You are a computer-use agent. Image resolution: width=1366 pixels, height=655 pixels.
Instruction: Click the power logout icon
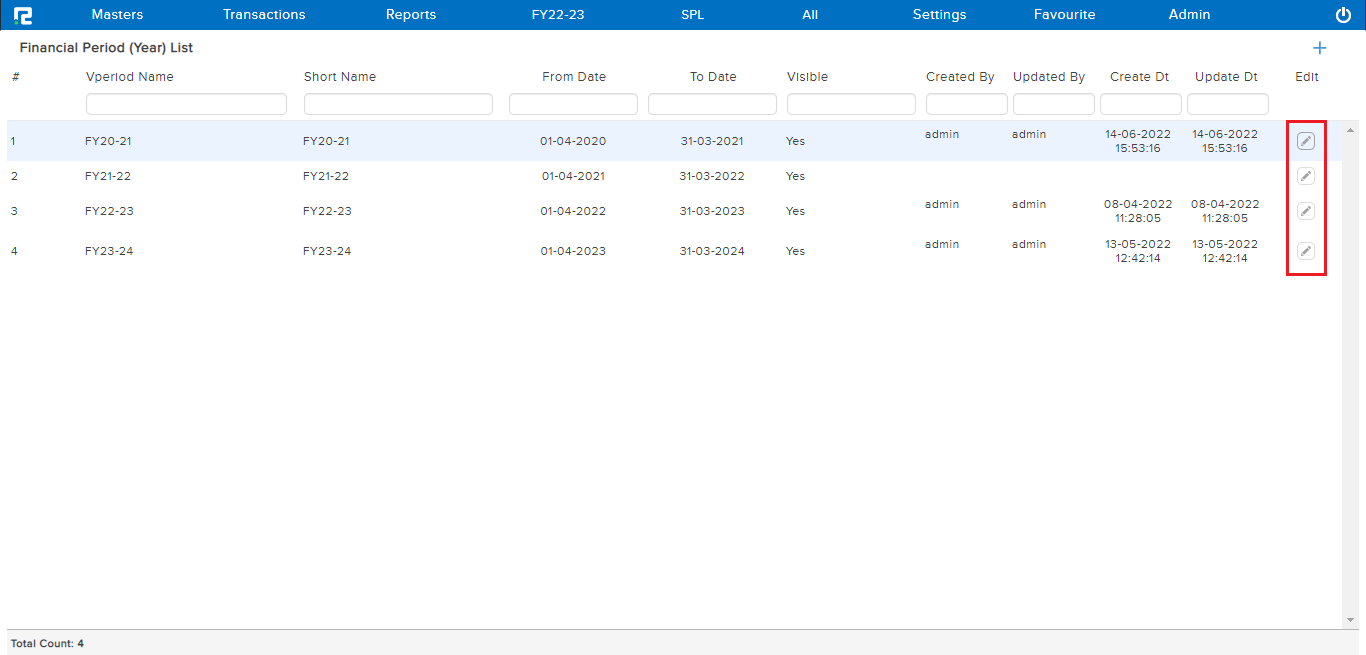(1343, 15)
